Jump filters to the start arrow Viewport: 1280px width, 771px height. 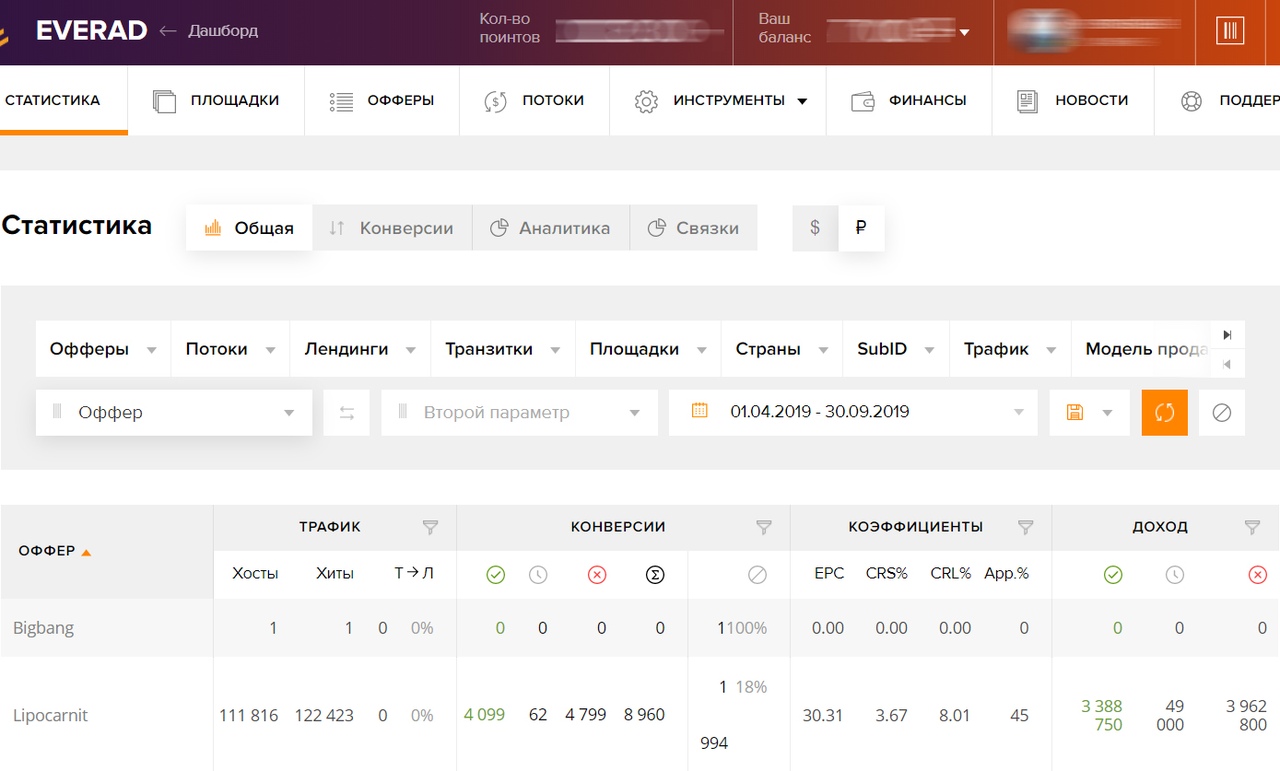(1227, 363)
